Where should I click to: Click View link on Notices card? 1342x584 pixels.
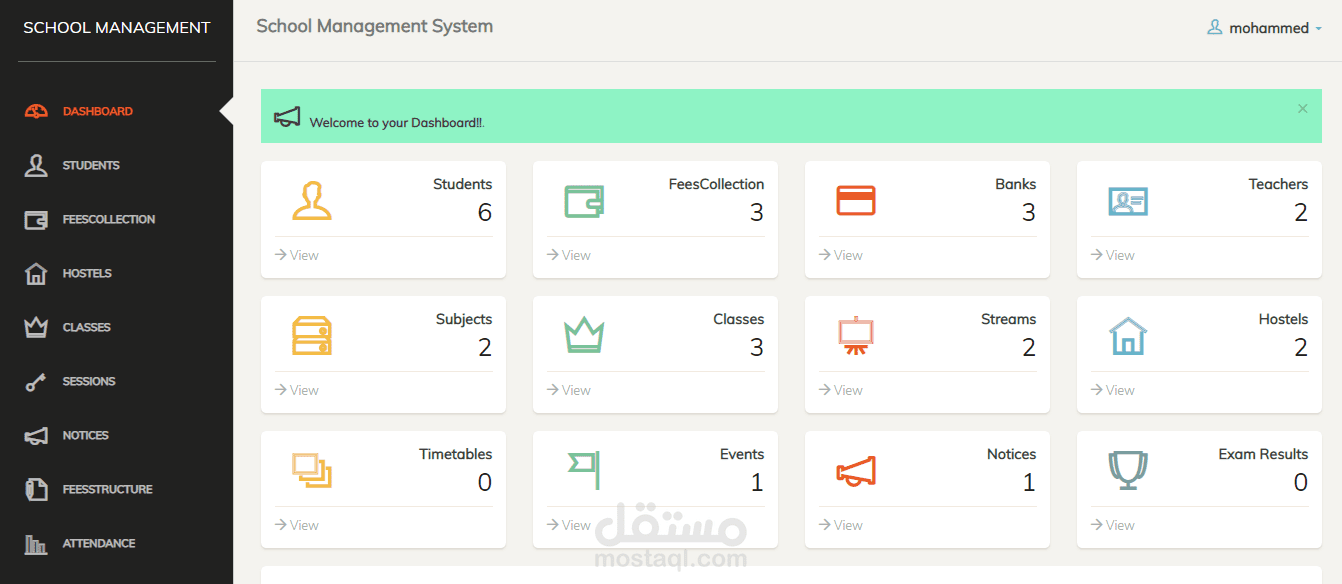click(841, 525)
